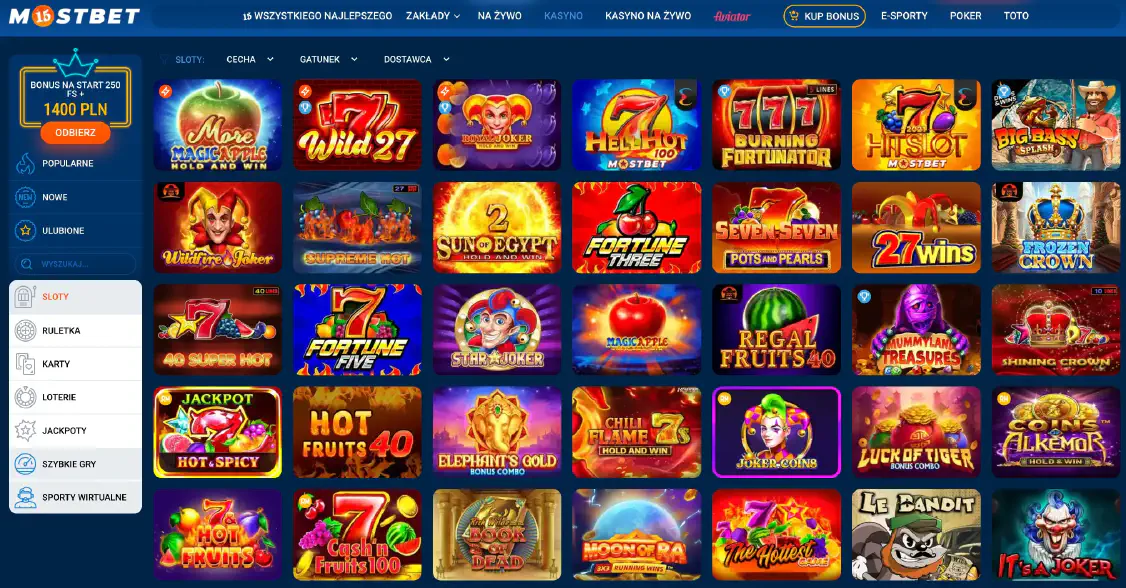This screenshot has height=588, width=1126.
Task: Click the Odbierz bonus button
Action: tap(75, 133)
